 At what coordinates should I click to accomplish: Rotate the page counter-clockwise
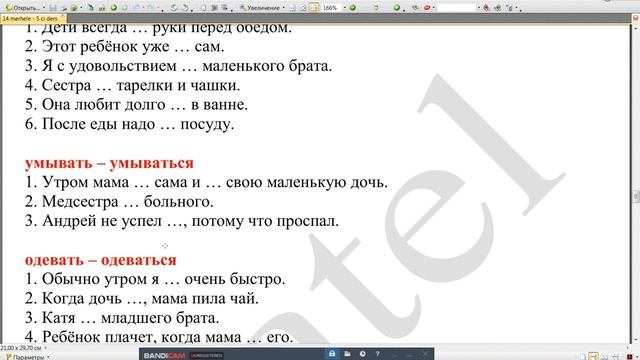(173, 8)
